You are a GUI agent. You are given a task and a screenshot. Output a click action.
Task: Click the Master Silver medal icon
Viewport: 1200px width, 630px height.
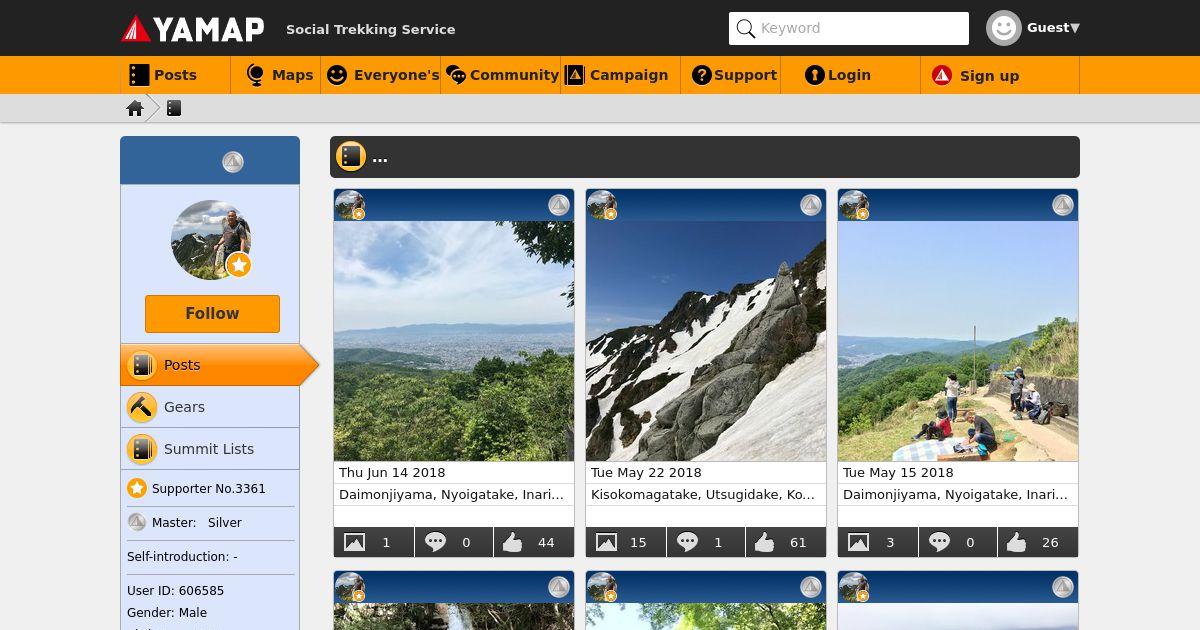[137, 522]
